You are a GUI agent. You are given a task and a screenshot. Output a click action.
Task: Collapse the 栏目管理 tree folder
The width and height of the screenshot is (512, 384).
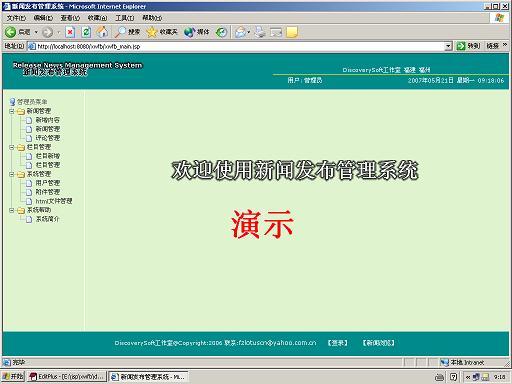[12, 147]
